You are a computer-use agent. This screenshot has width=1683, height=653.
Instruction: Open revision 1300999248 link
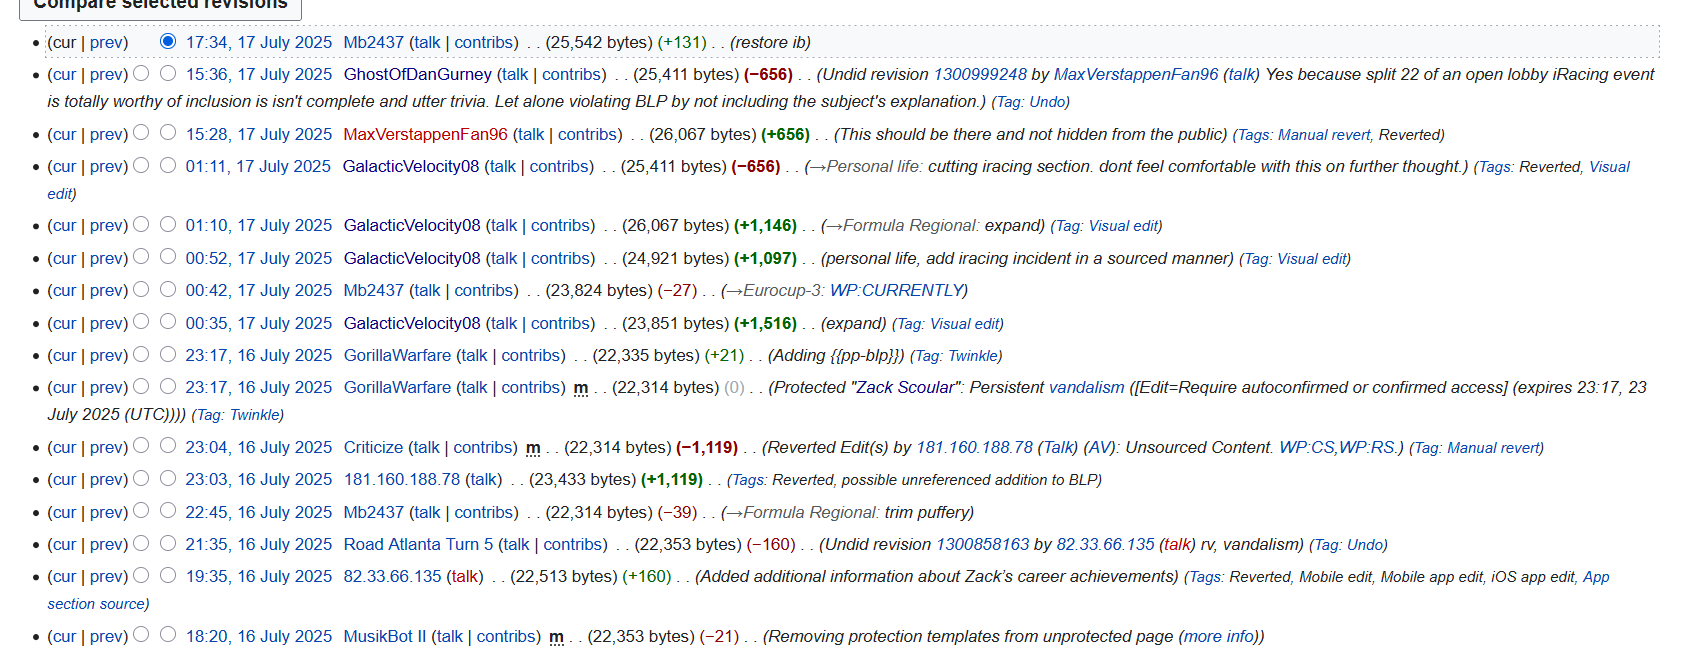click(980, 74)
